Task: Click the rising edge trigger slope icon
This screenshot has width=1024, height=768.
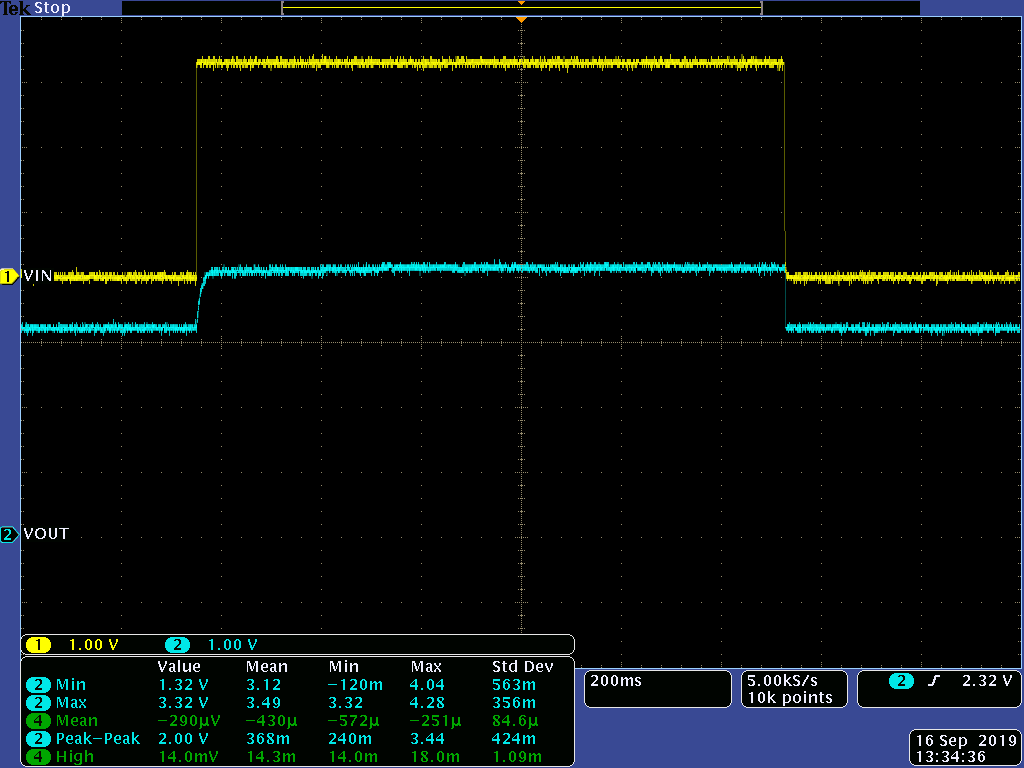Action: [x=934, y=681]
